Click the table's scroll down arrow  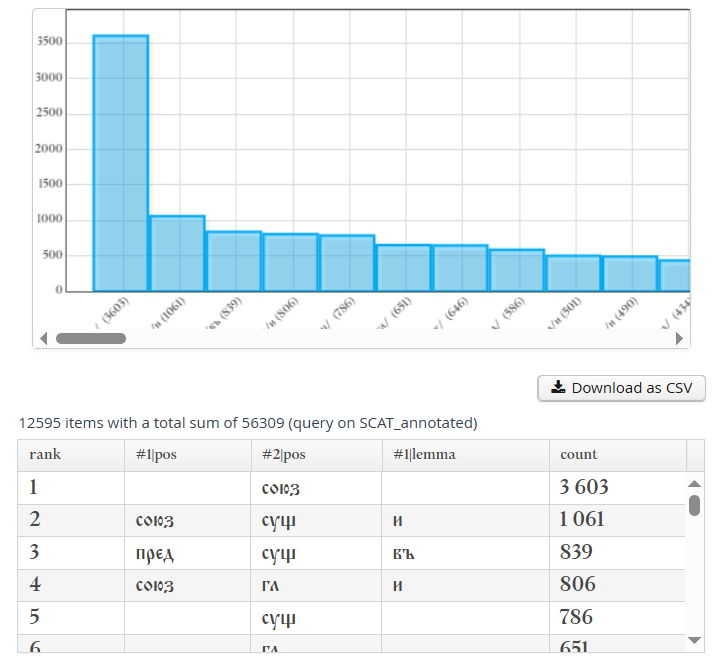pos(695,640)
